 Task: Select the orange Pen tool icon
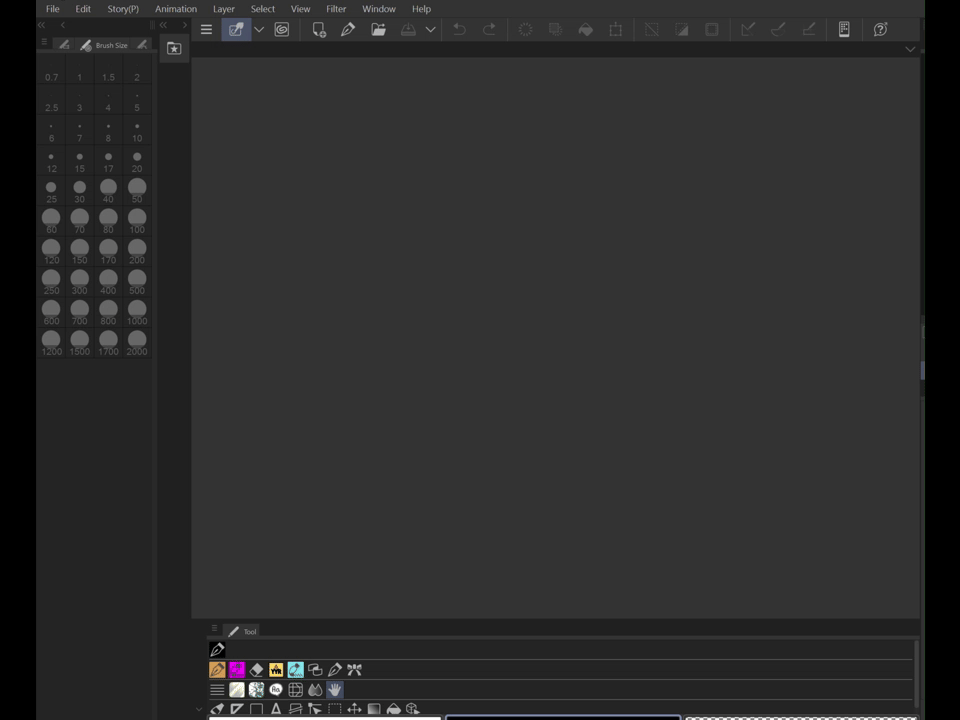point(217,670)
